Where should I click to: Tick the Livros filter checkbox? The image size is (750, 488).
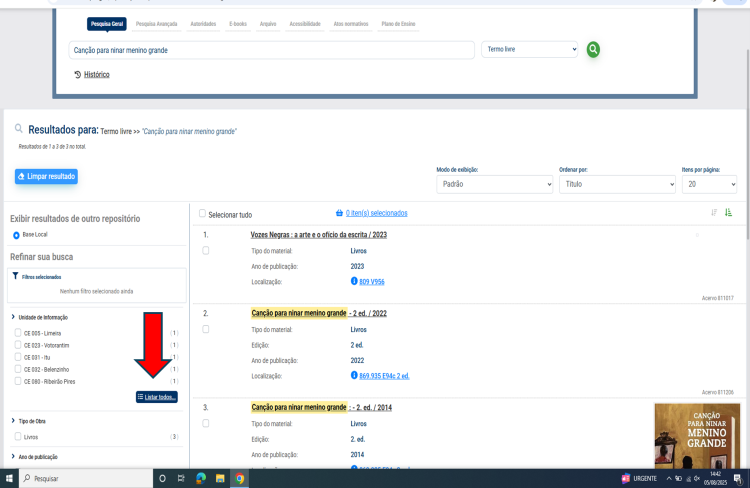tap(17, 437)
